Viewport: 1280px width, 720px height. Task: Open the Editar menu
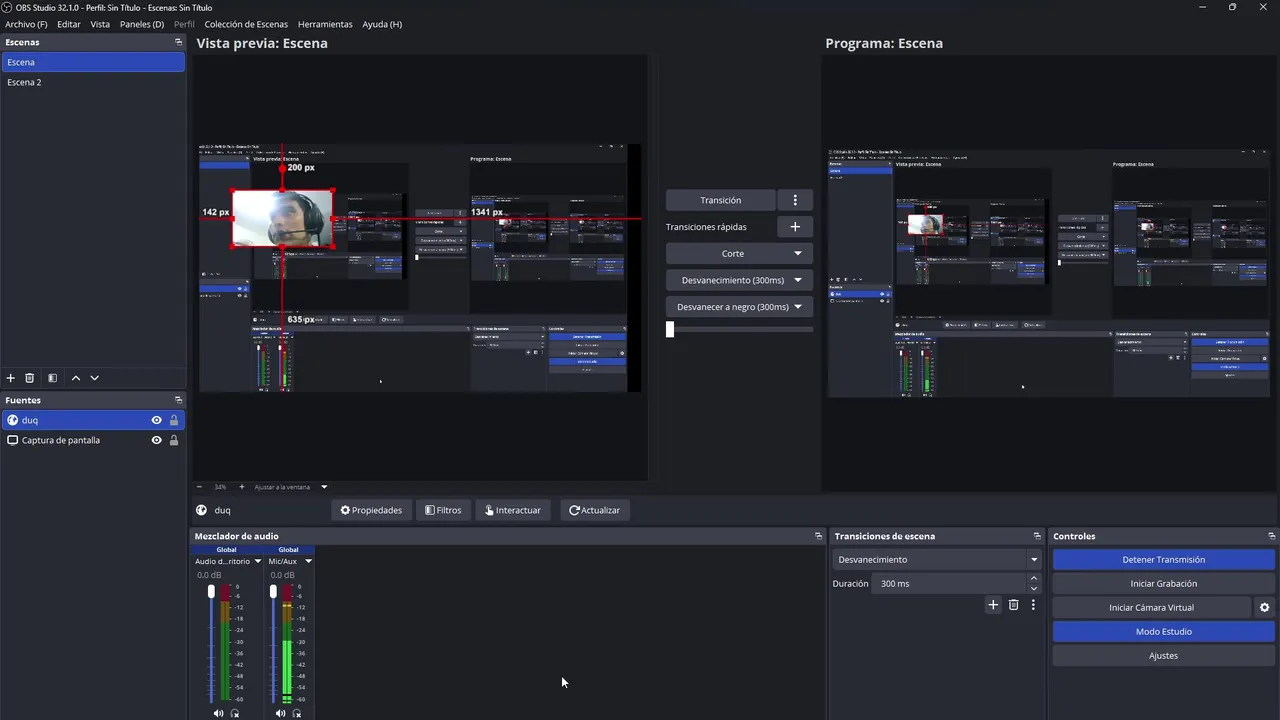(69, 24)
